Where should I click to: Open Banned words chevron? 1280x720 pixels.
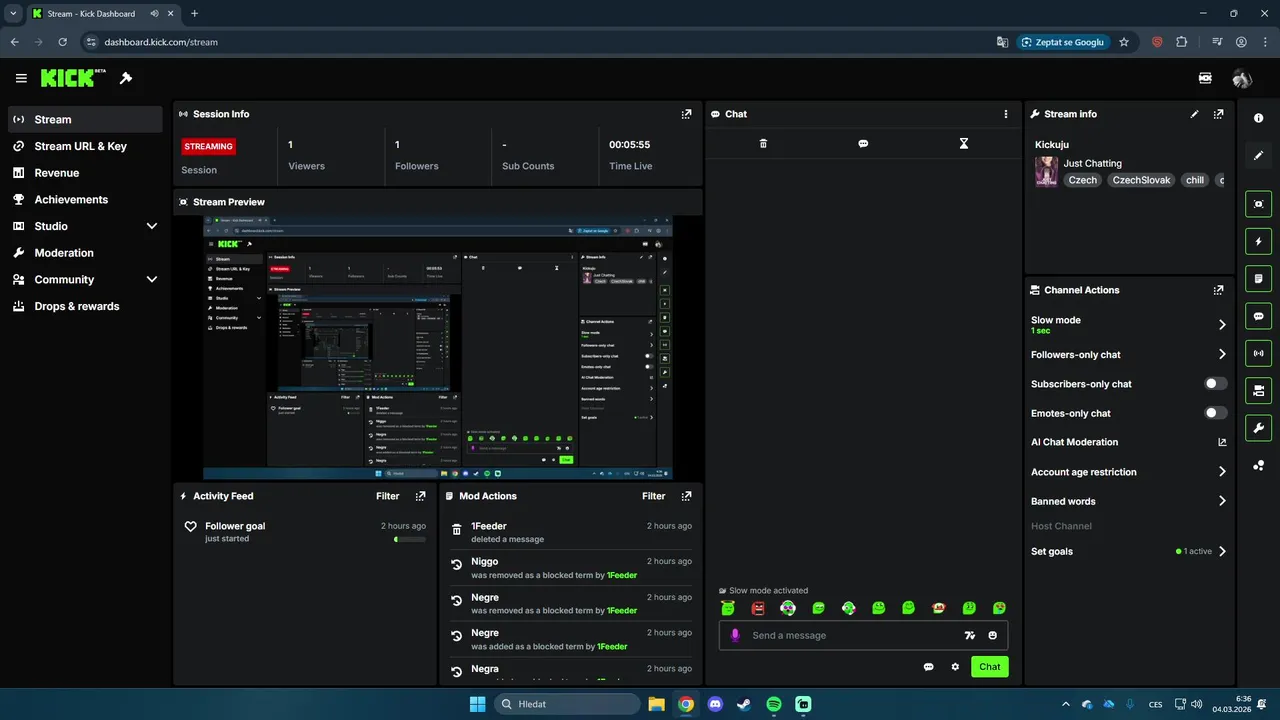pyautogui.click(x=1222, y=501)
